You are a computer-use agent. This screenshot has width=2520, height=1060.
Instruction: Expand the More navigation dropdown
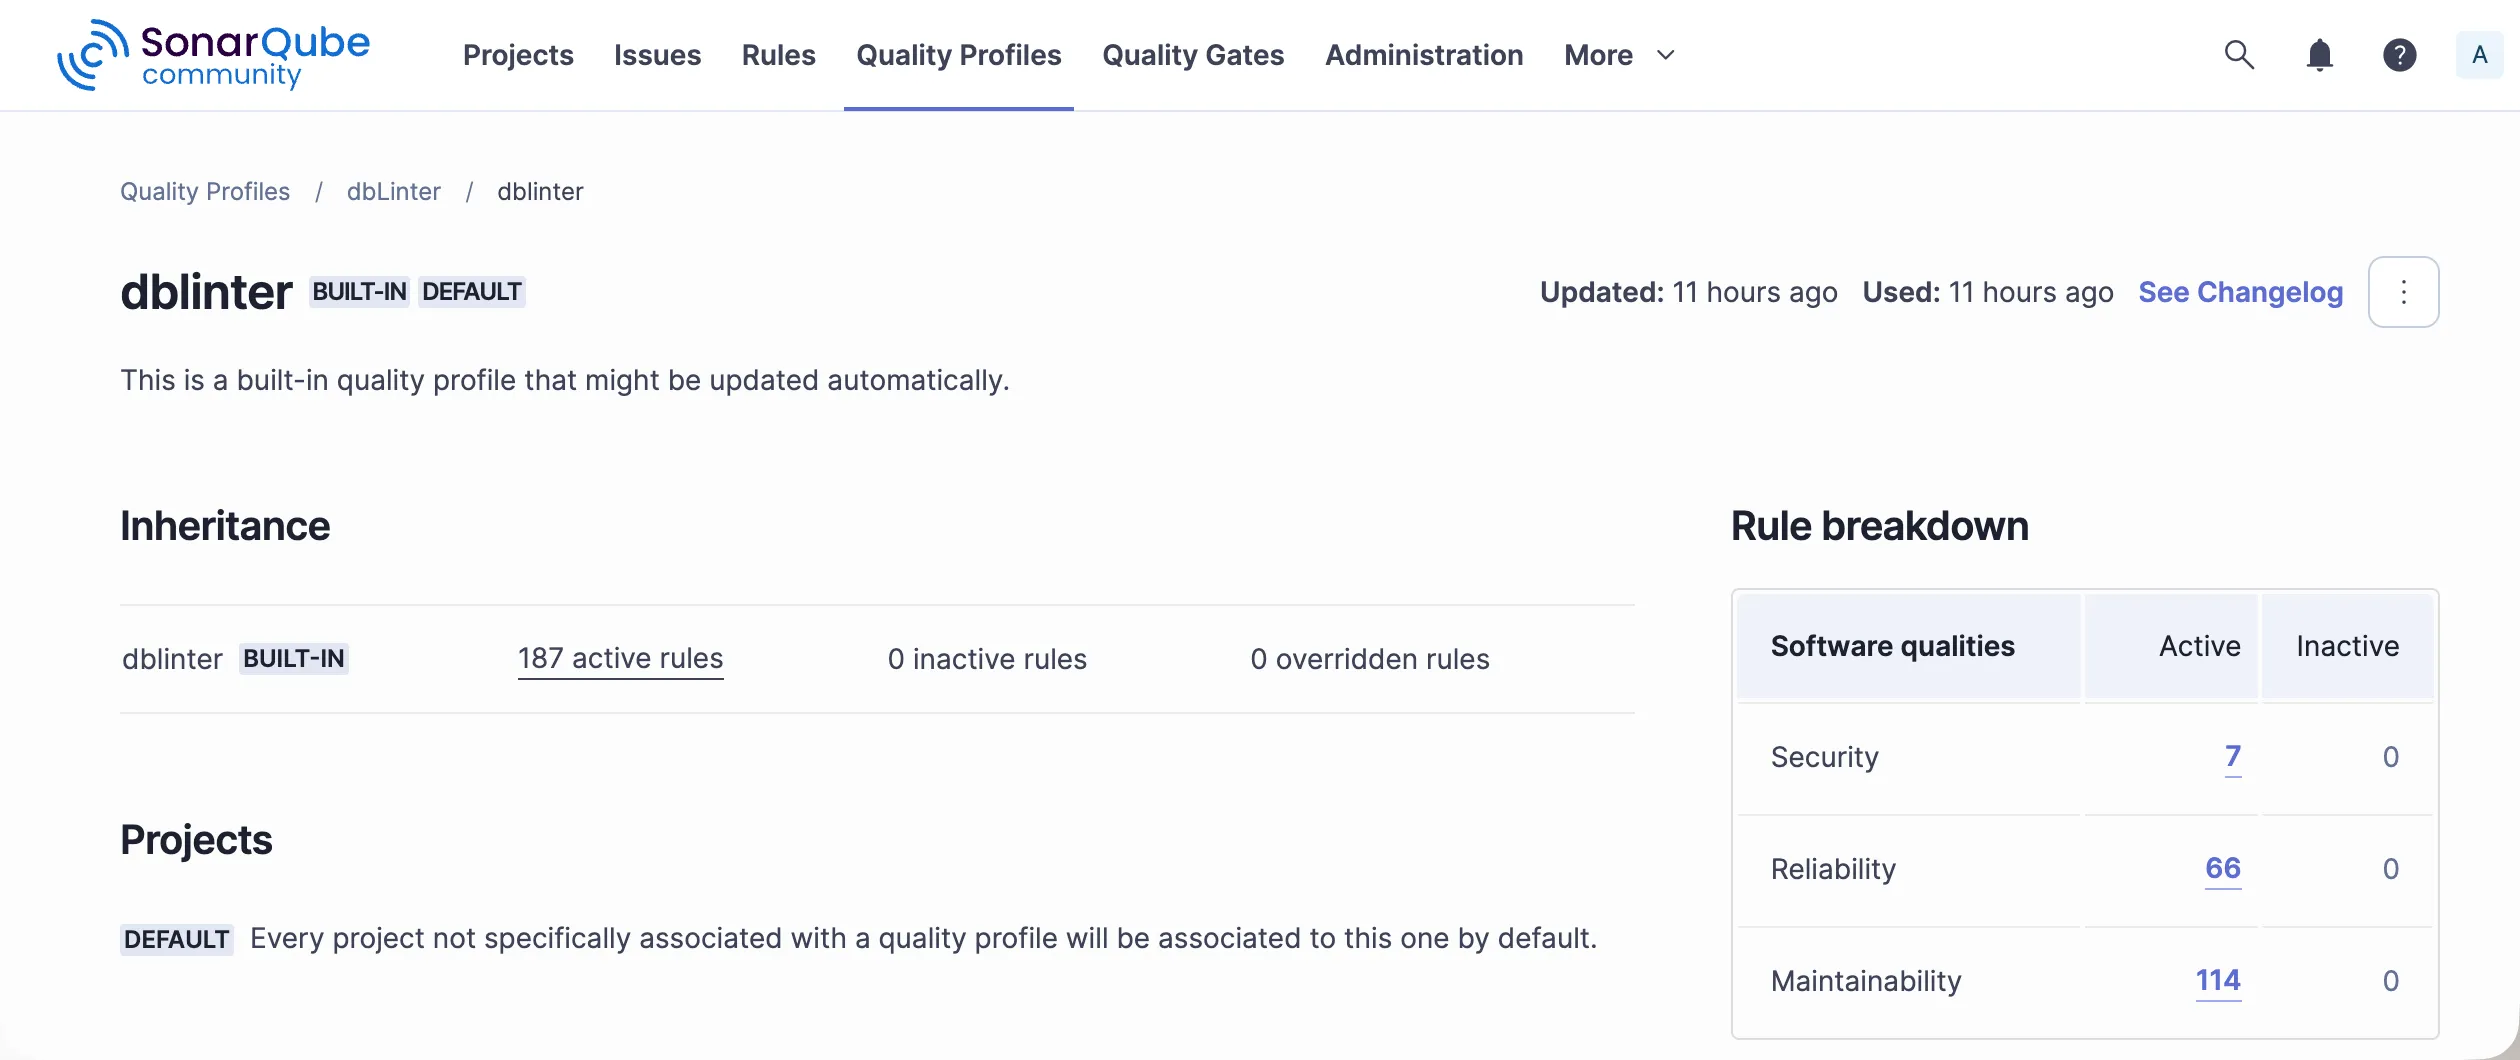[x=1619, y=55]
